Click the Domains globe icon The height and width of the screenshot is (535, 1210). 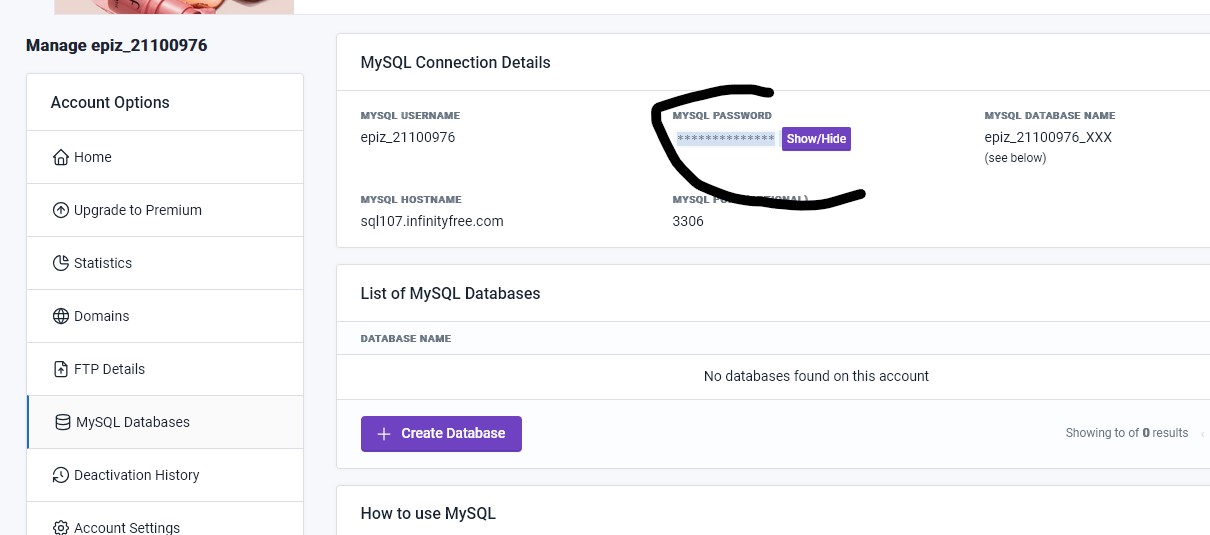coord(60,316)
